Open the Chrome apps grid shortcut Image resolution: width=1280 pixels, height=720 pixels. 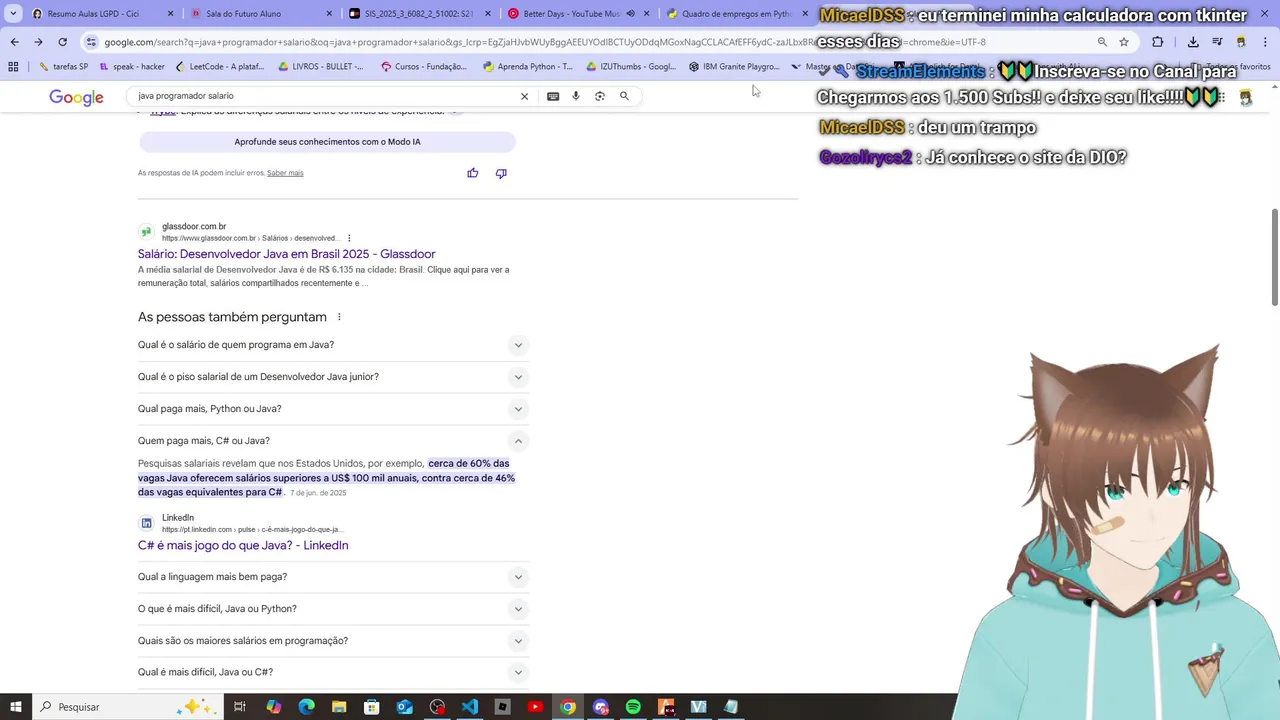click(13, 67)
